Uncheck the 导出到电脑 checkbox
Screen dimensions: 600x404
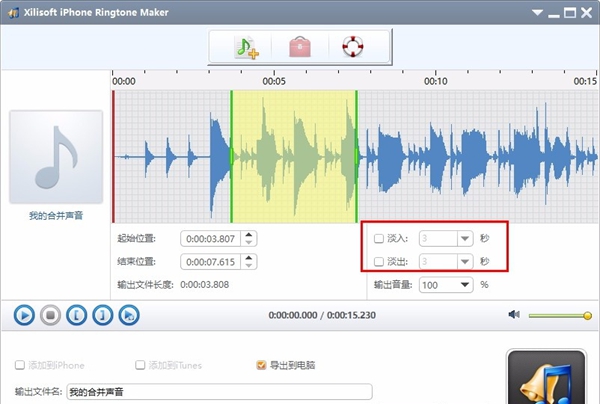[x=261, y=365]
